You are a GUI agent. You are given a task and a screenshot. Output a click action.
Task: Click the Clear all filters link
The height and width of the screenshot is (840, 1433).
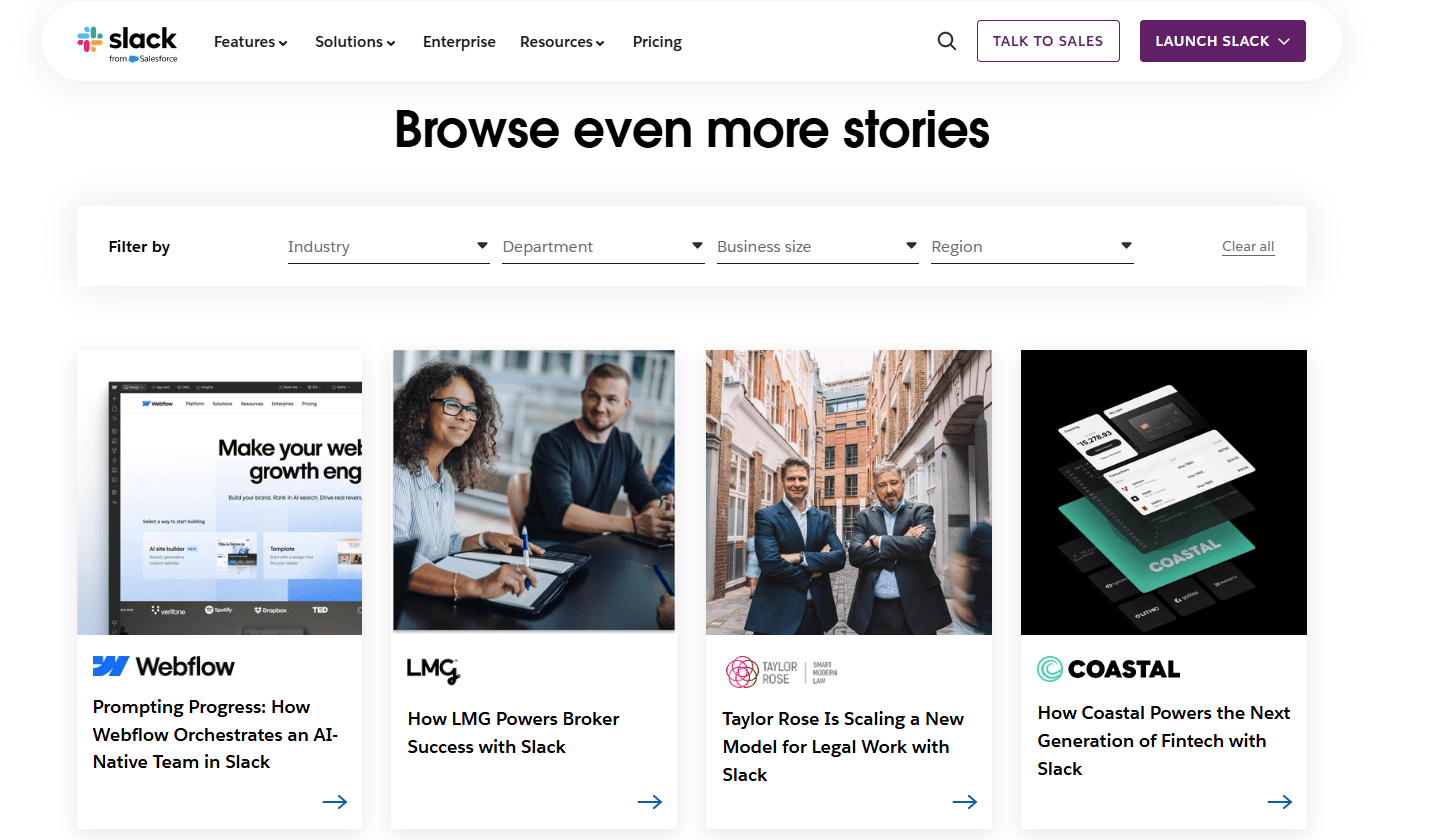1248,247
